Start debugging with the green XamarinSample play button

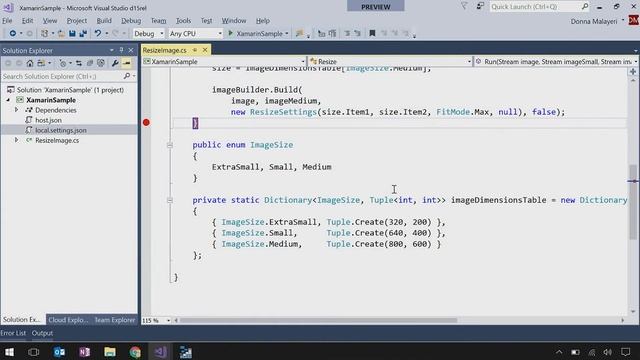pos(231,33)
